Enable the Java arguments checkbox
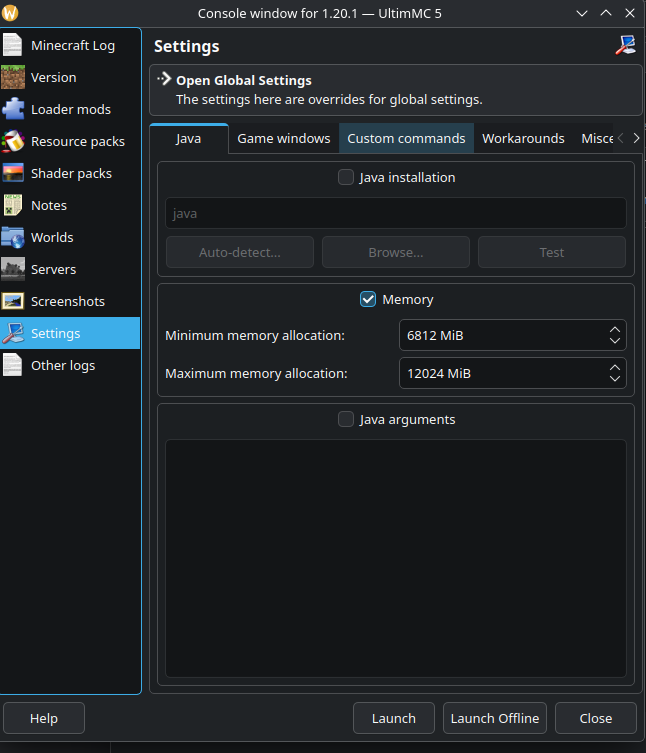This screenshot has height=753, width=646. [x=346, y=419]
